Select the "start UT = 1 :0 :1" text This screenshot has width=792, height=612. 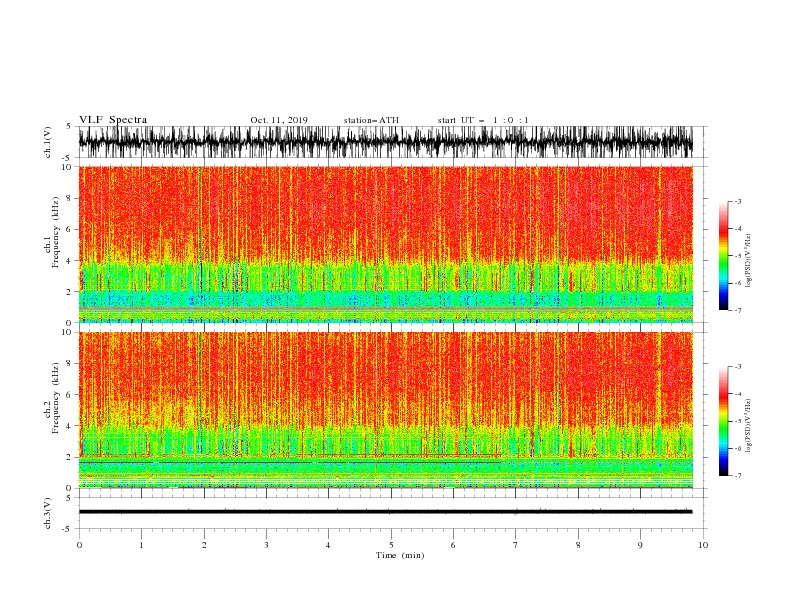coord(483,120)
